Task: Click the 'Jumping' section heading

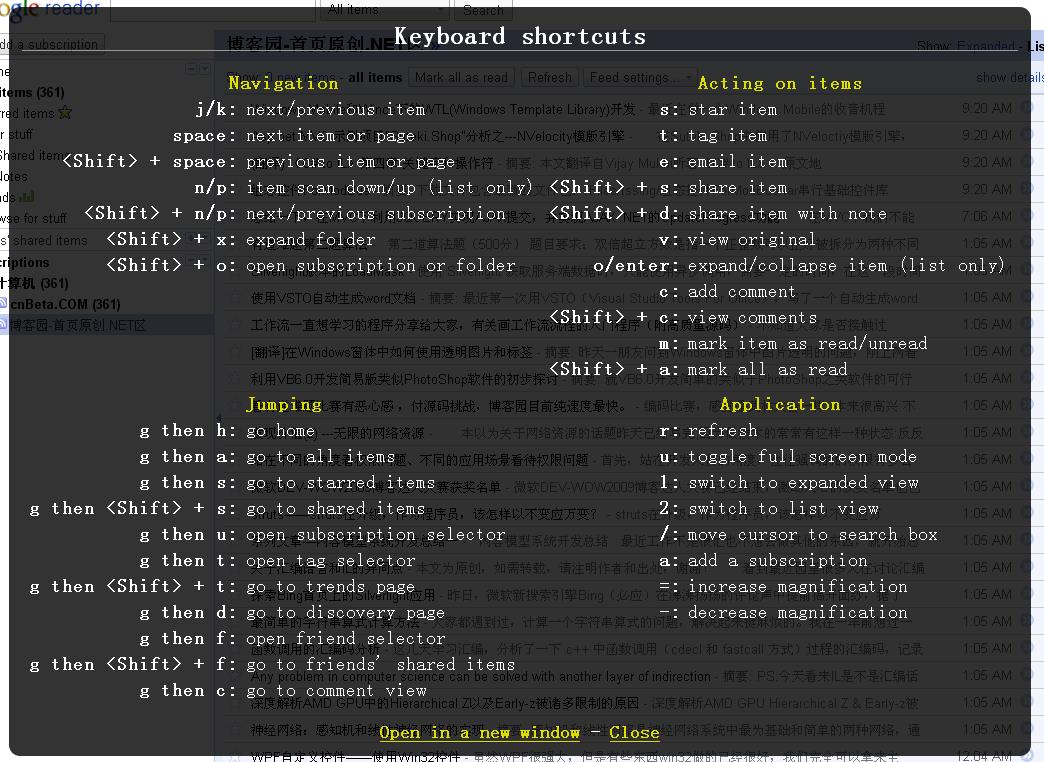Action: point(284,404)
